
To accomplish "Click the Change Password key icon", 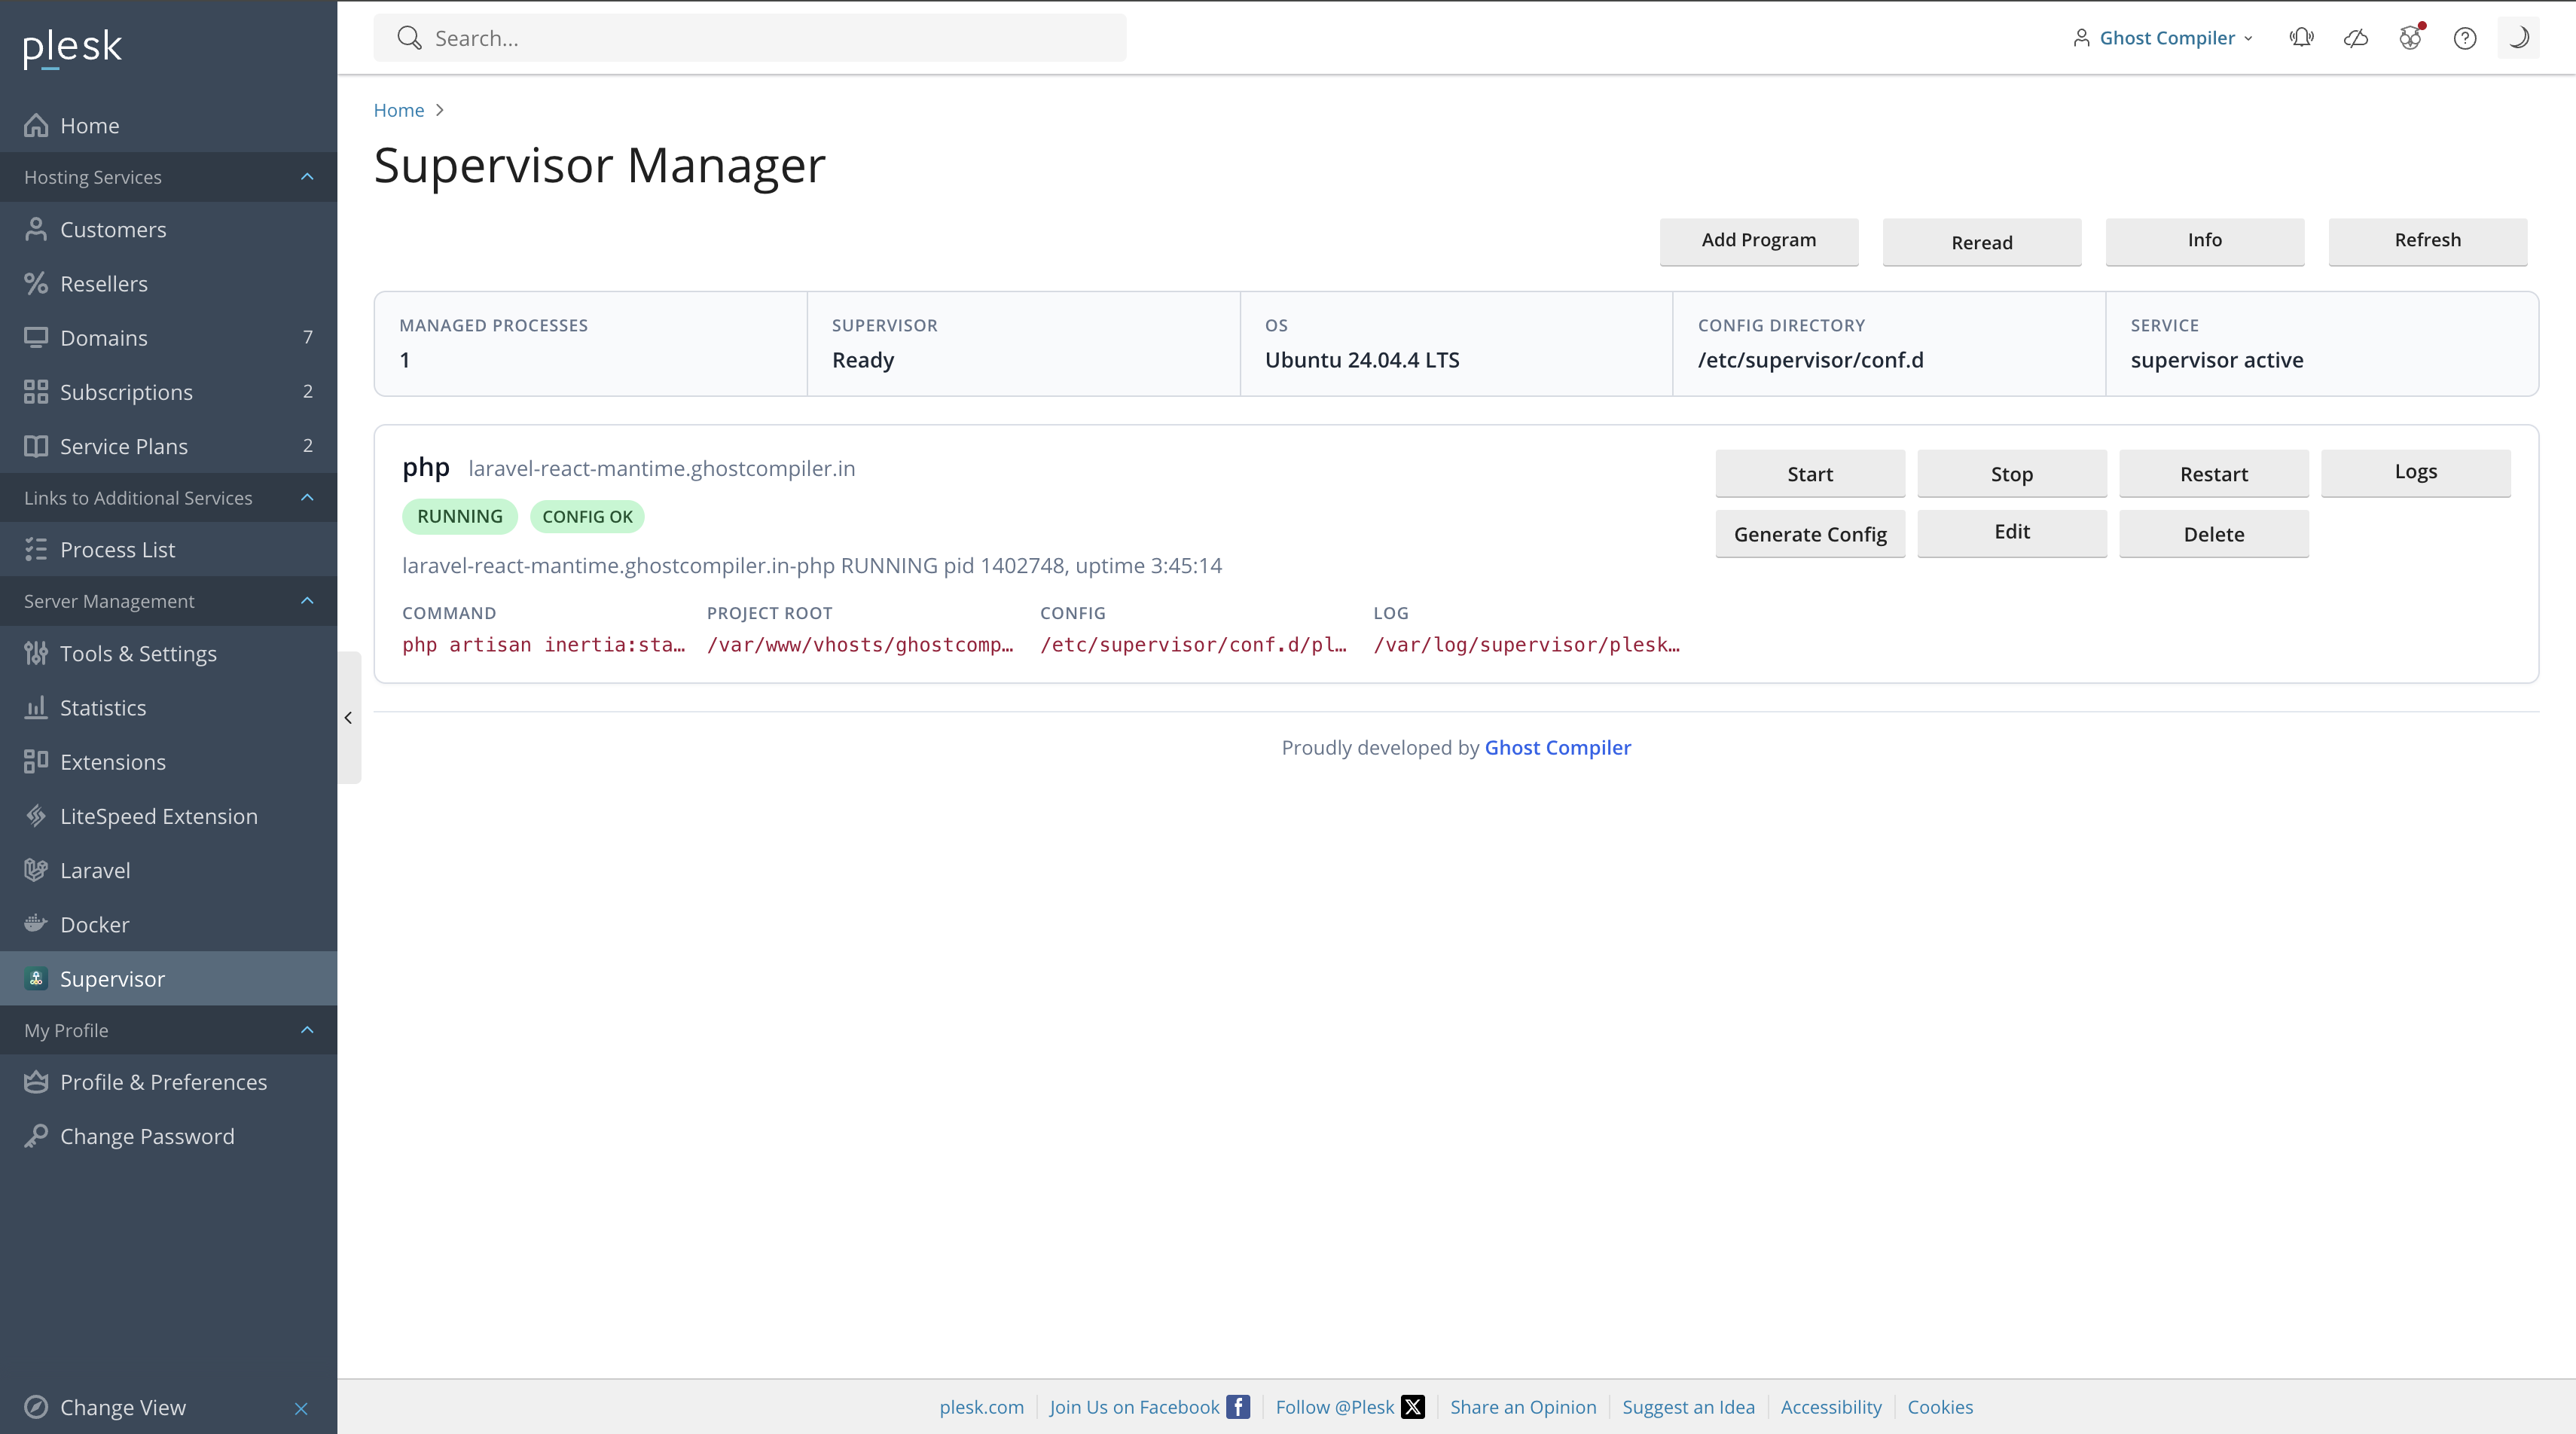I will pos(36,1136).
